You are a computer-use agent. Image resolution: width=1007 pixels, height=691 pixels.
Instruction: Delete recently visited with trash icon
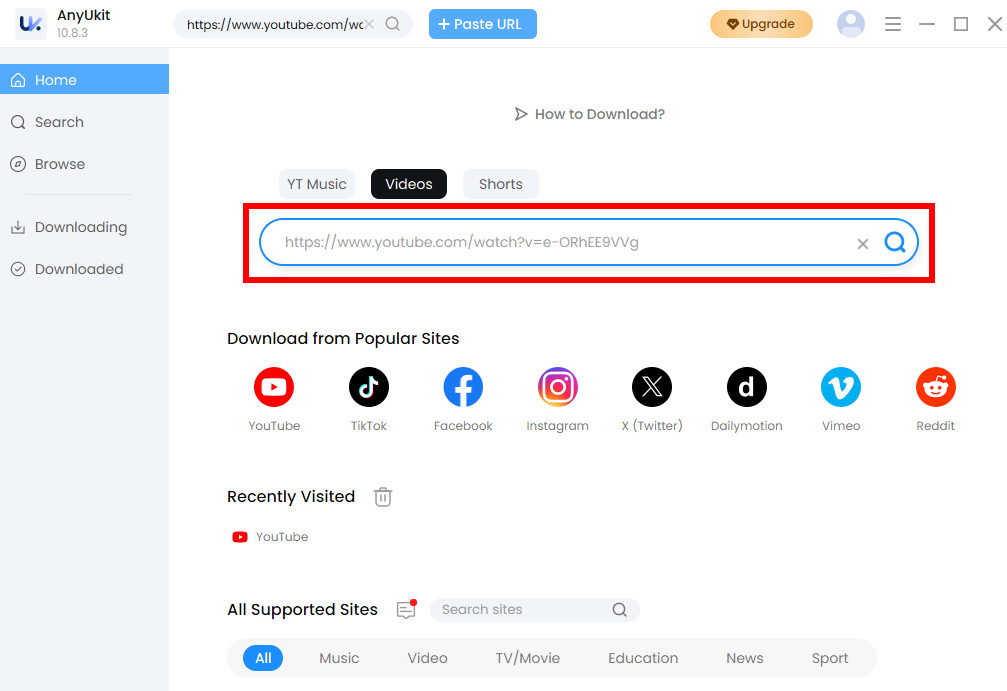(383, 496)
